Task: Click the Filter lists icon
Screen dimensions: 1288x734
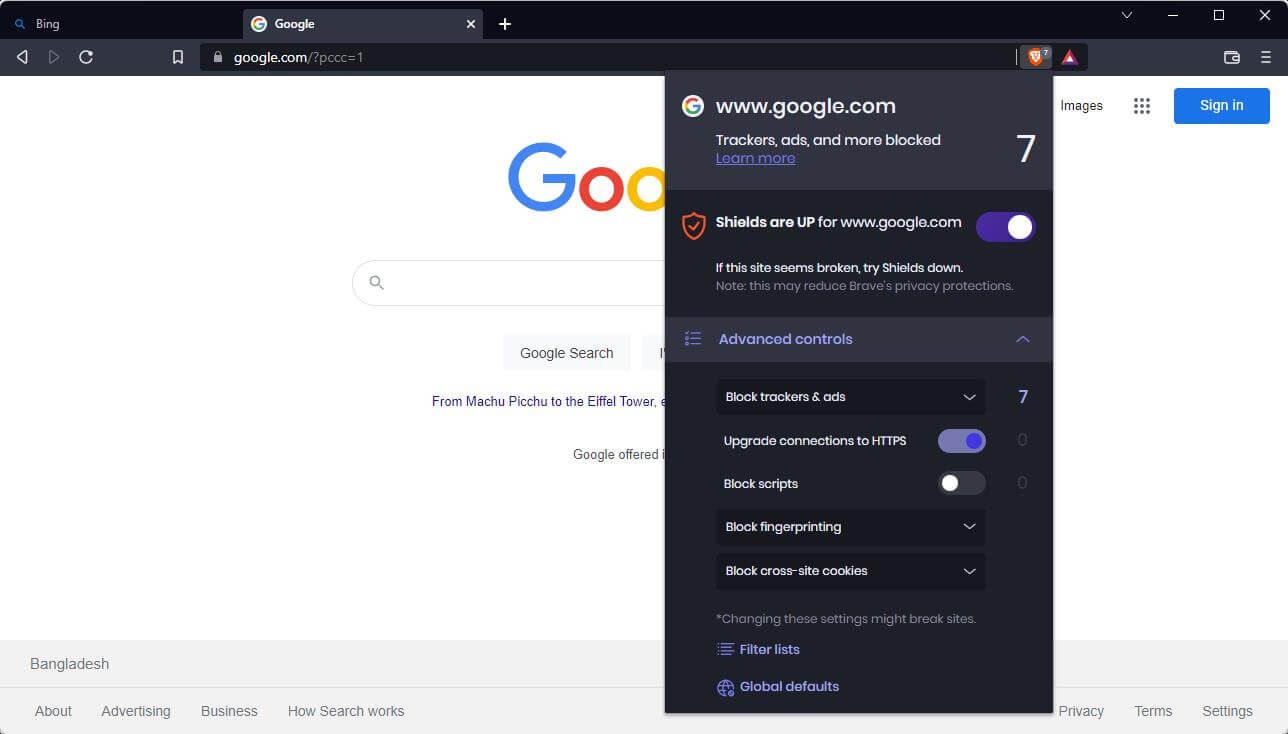Action: [726, 650]
